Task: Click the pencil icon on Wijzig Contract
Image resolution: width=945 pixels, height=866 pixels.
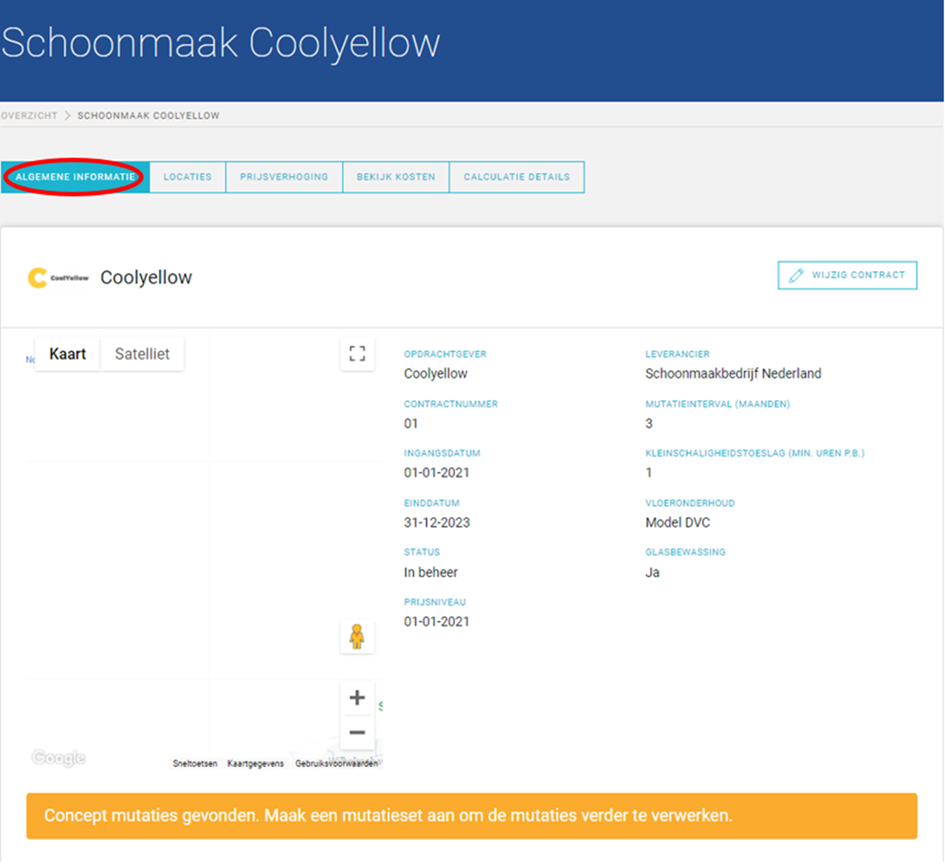Action: click(796, 275)
